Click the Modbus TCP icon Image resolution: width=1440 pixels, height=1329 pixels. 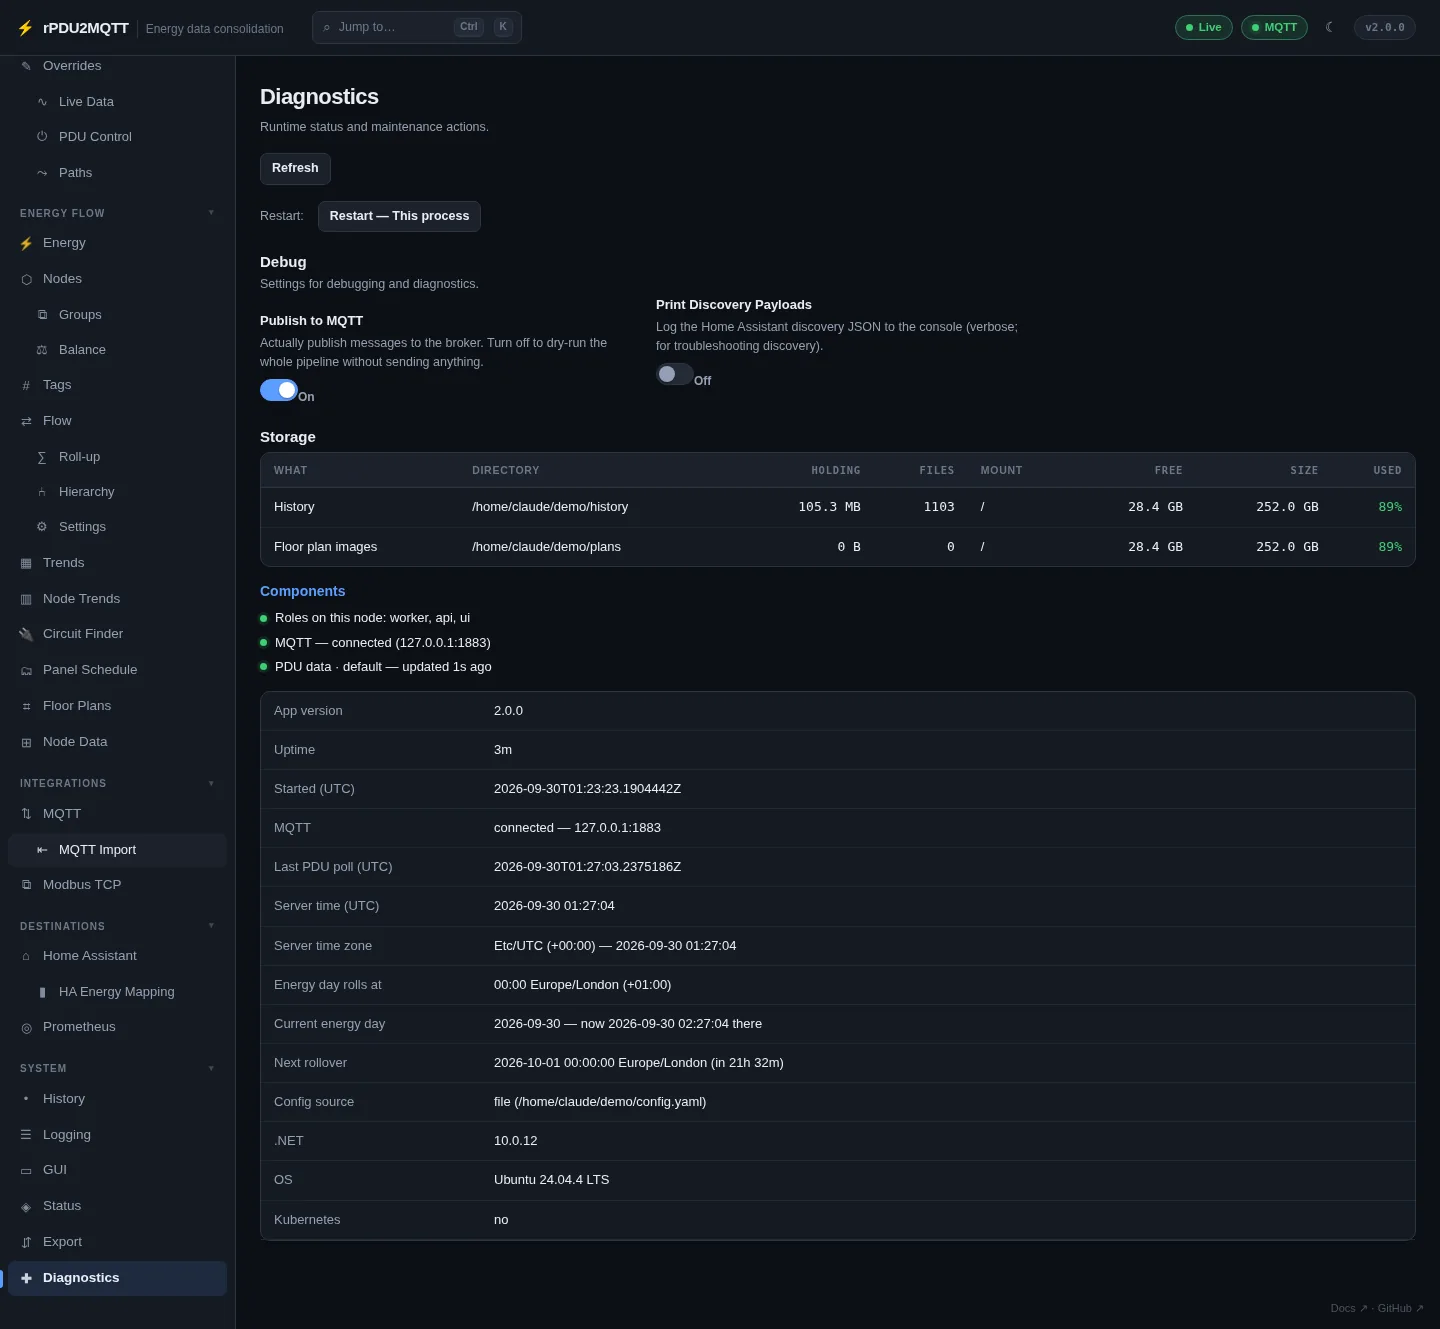coord(26,885)
